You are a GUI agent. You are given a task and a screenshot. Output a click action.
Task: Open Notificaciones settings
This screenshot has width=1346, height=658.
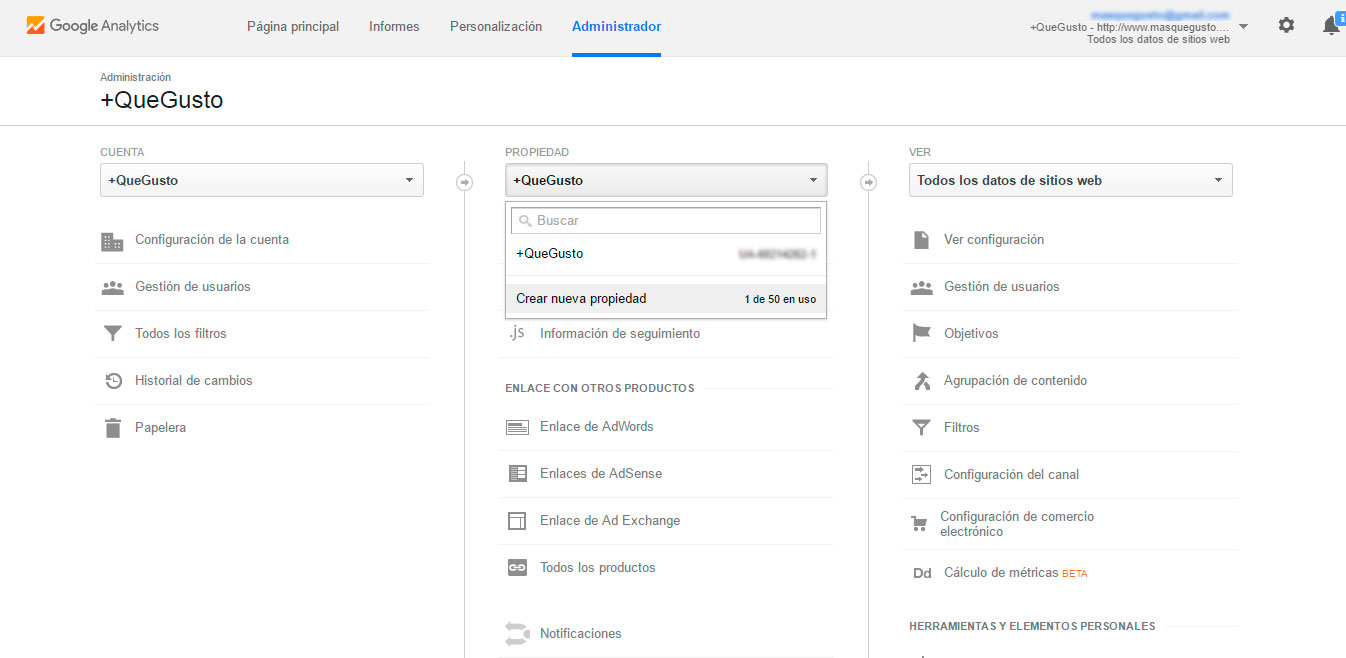click(581, 634)
